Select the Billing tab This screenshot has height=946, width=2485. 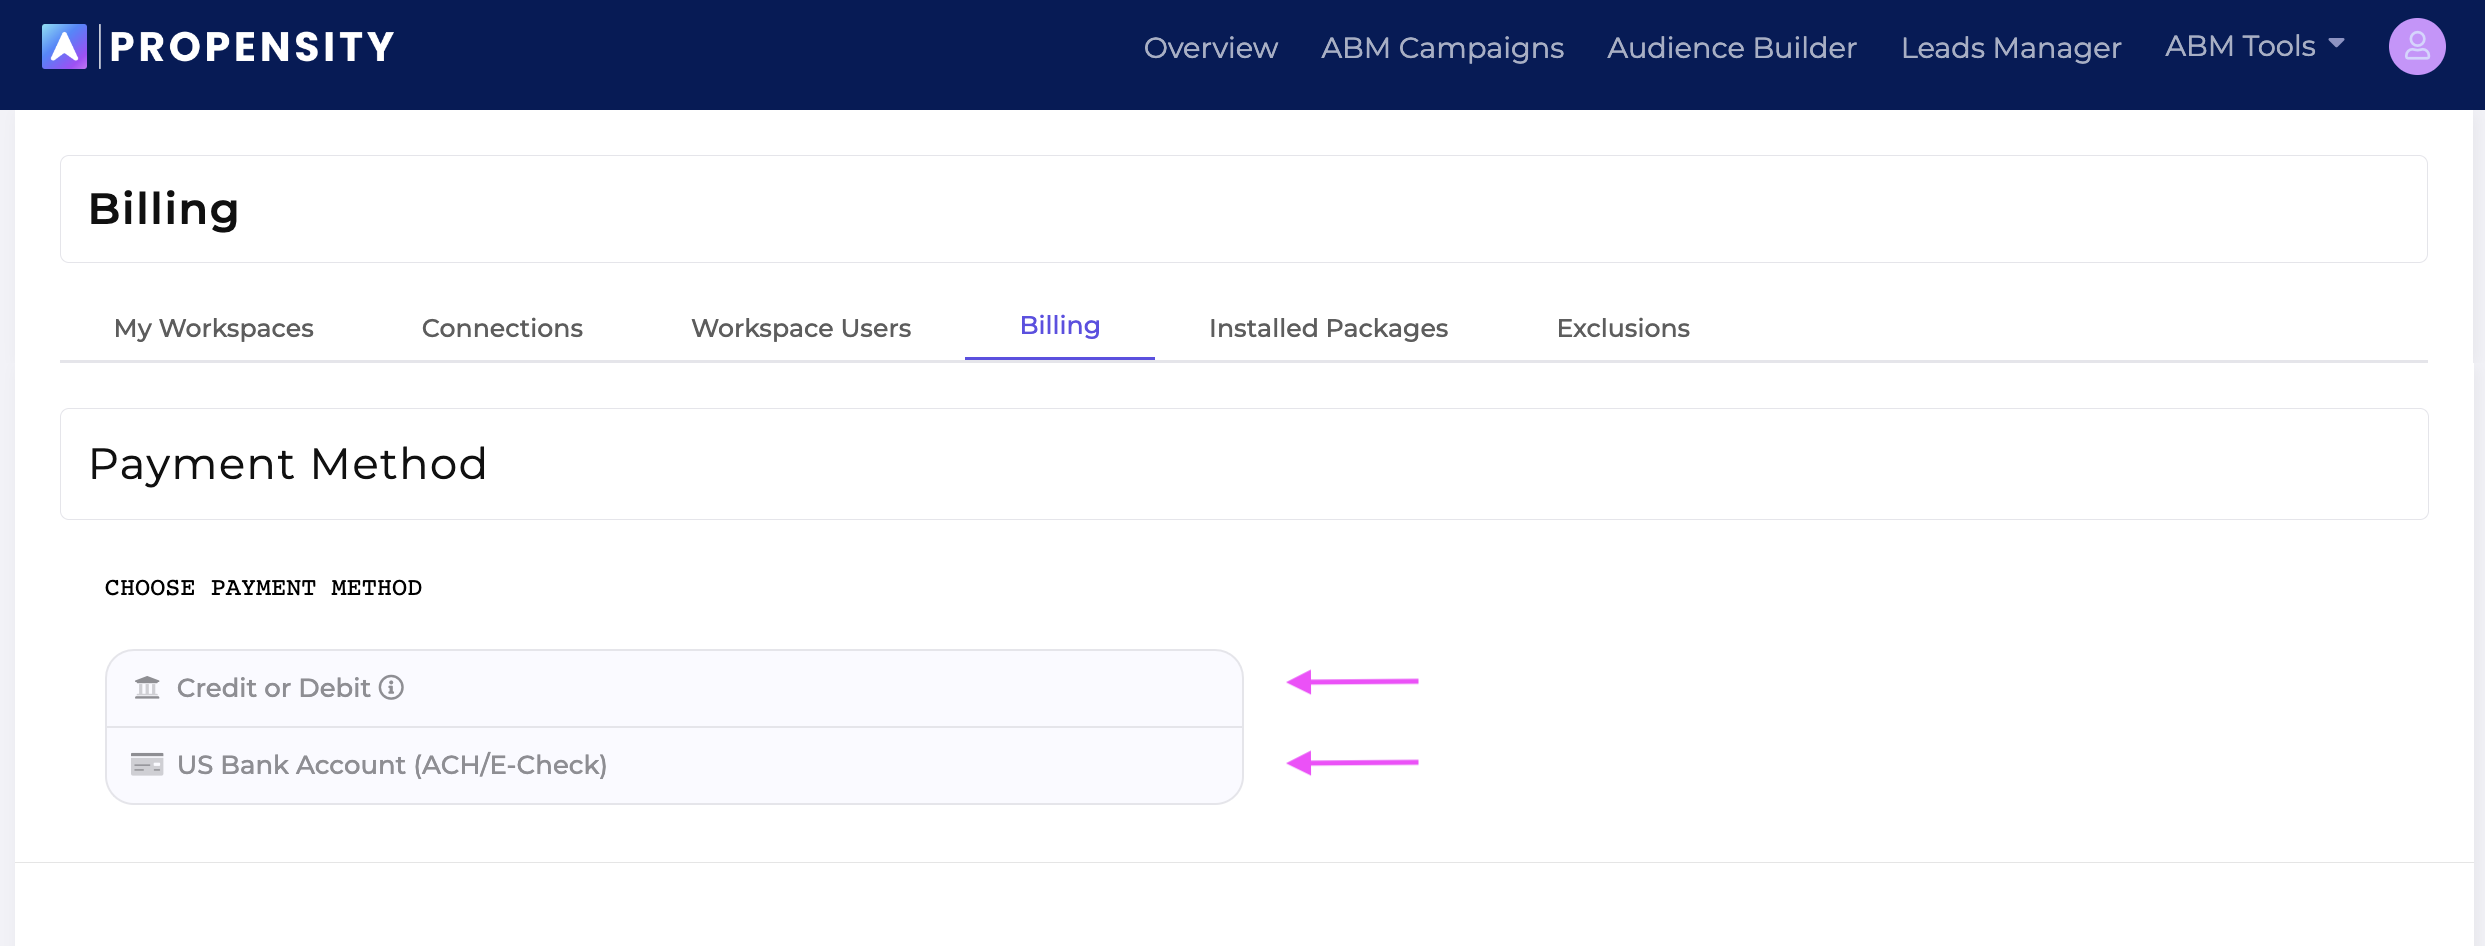click(1060, 326)
